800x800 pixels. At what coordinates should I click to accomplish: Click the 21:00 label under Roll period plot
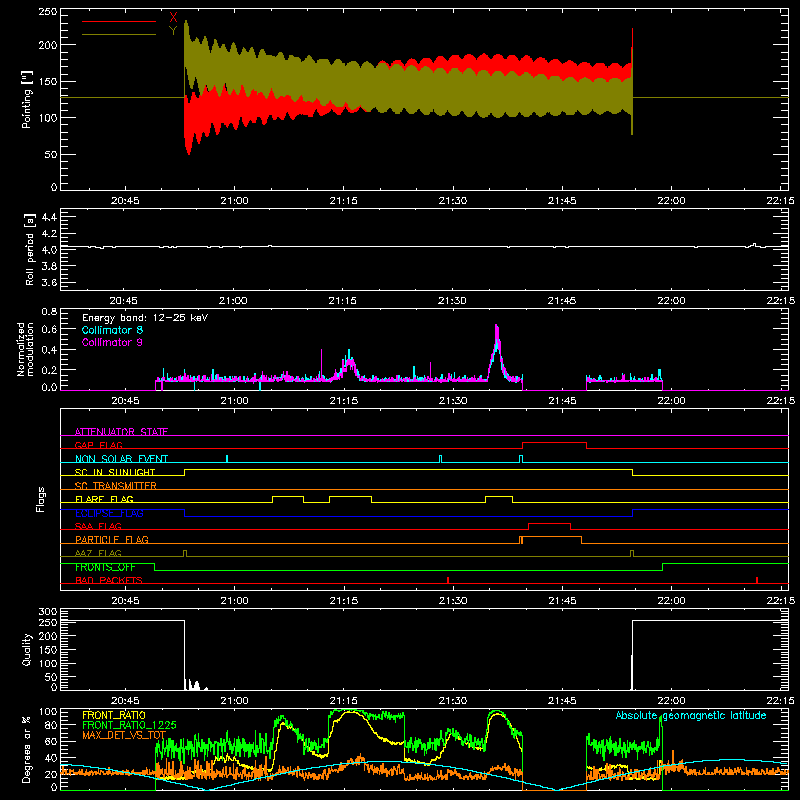[234, 301]
